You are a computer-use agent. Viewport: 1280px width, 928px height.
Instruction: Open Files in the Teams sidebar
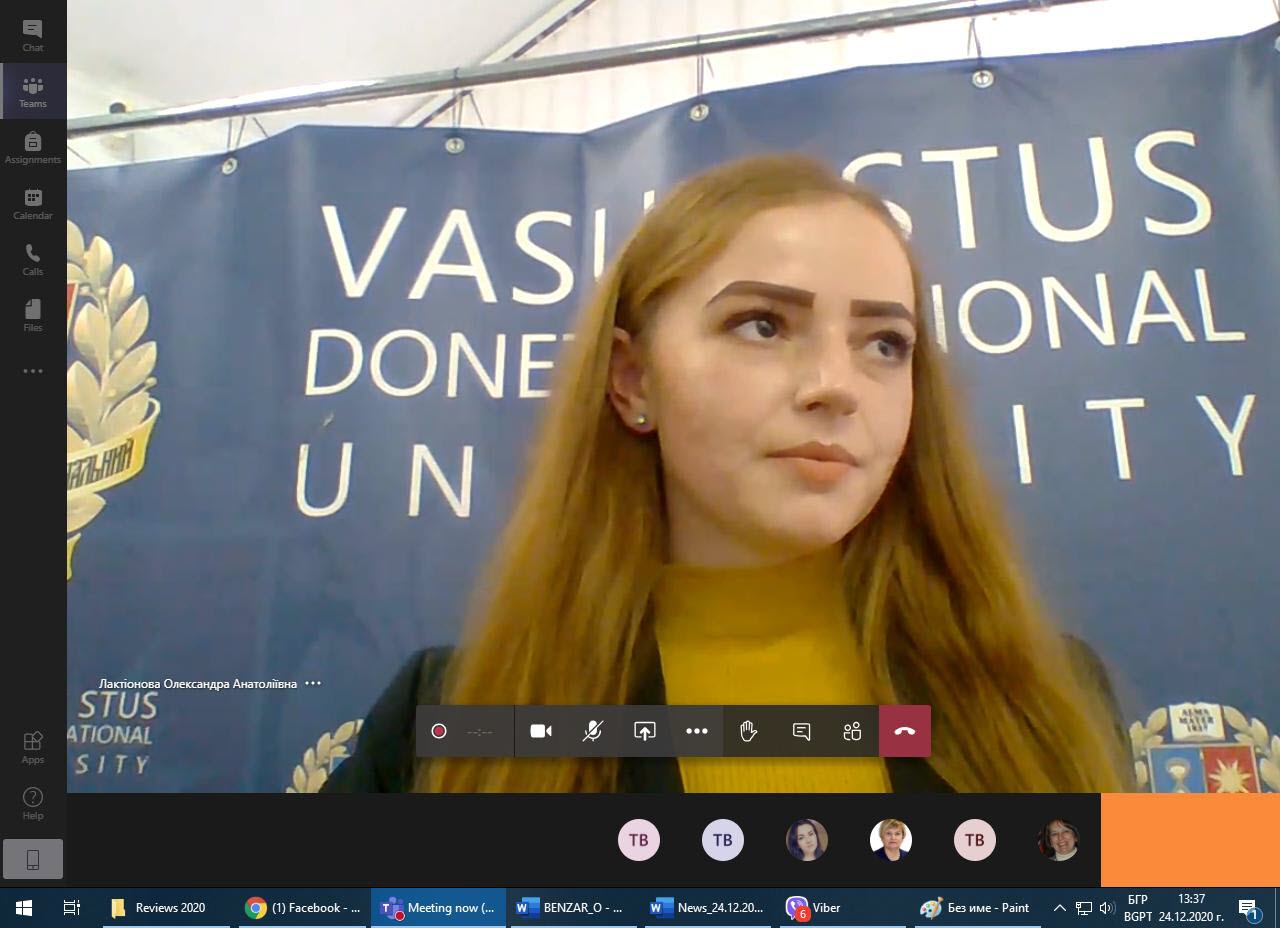(33, 315)
